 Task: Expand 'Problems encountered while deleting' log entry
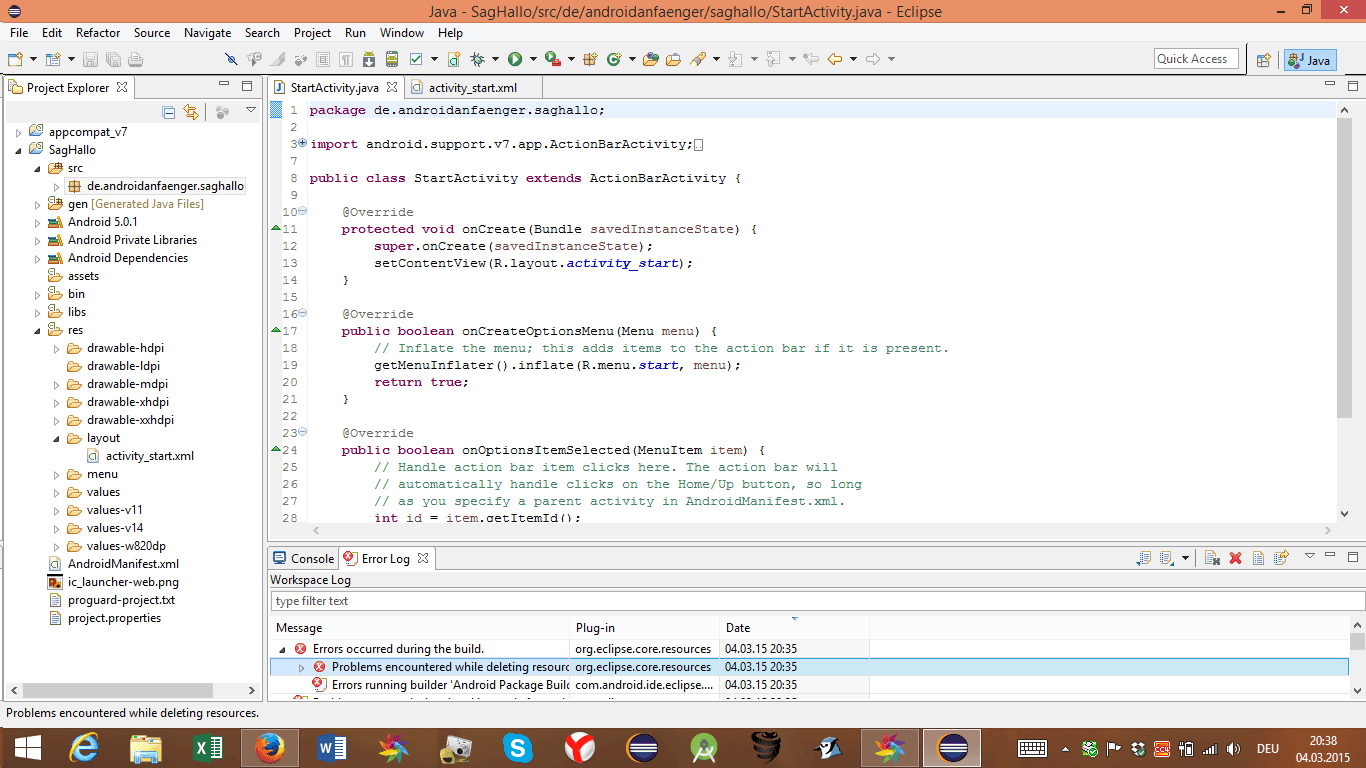302,667
